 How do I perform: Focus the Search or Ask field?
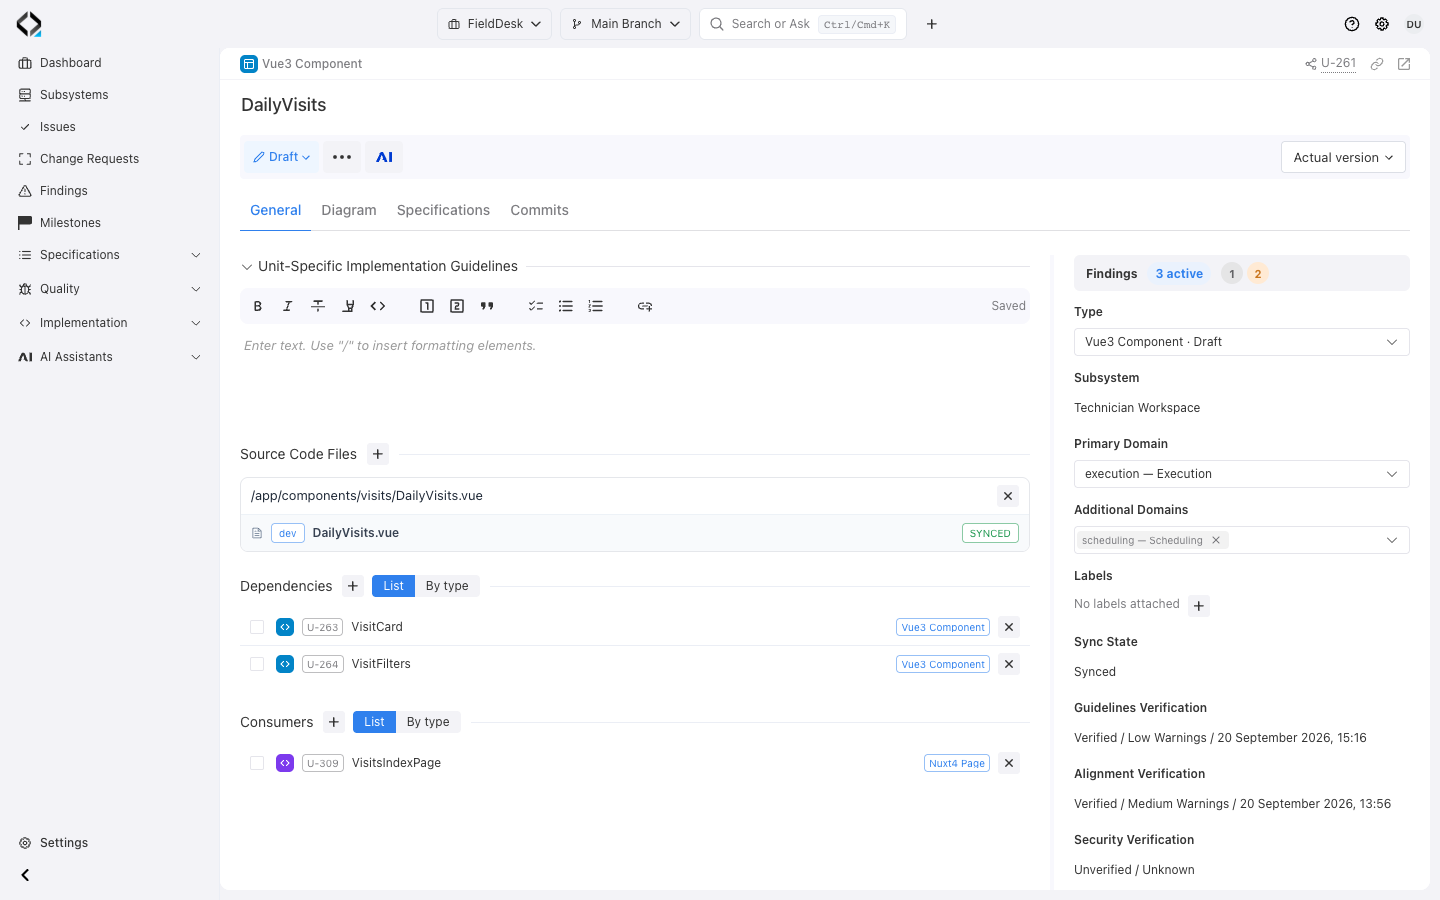click(803, 24)
